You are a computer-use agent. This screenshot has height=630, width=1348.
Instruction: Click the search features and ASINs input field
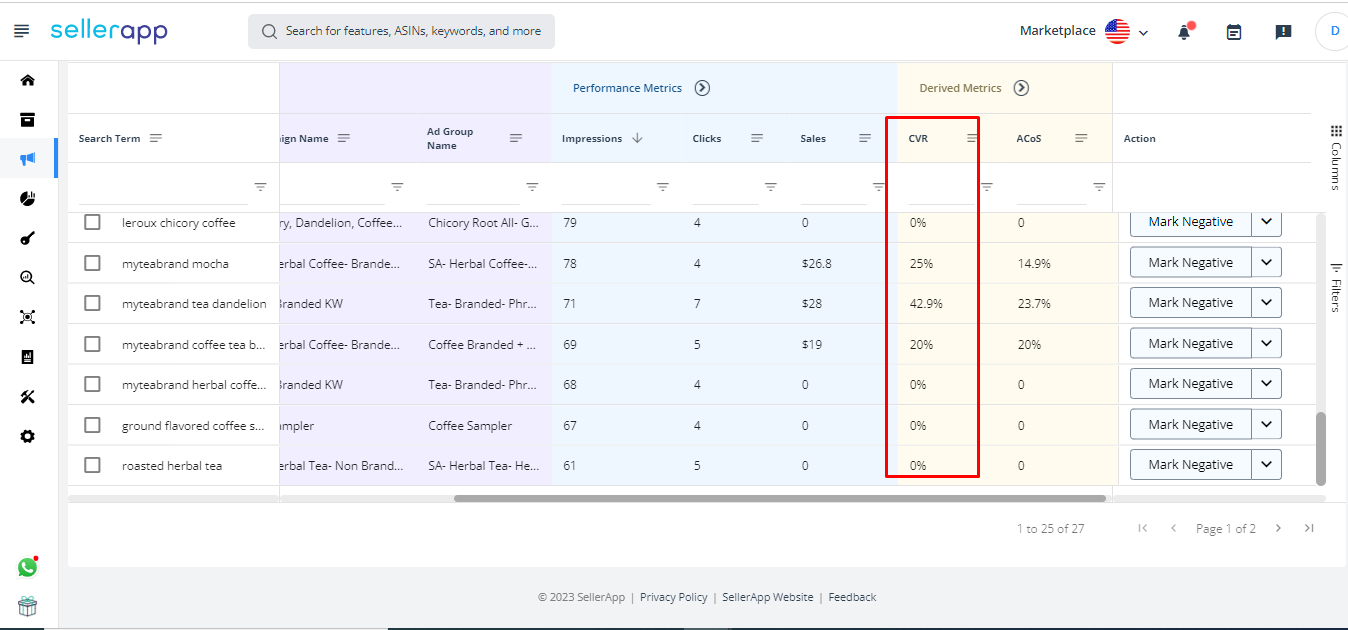pyautogui.click(x=400, y=31)
